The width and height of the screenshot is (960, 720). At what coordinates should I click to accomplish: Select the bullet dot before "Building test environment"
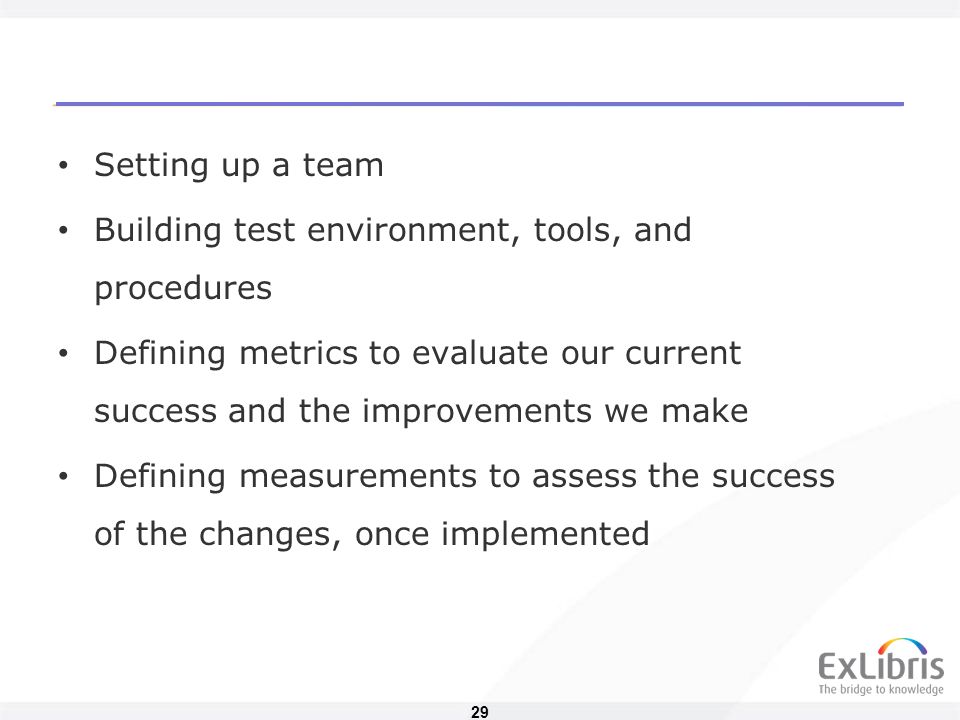click(63, 231)
